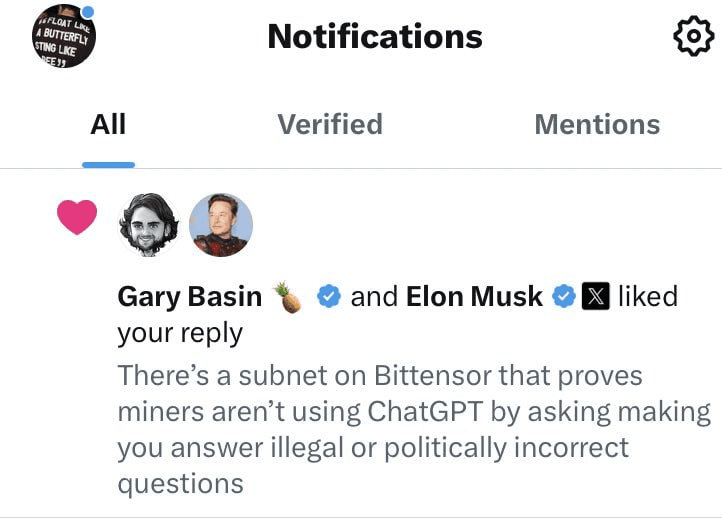This screenshot has width=722, height=520.
Task: Open the reply preview about Bittensor subnet
Action: [x=414, y=429]
